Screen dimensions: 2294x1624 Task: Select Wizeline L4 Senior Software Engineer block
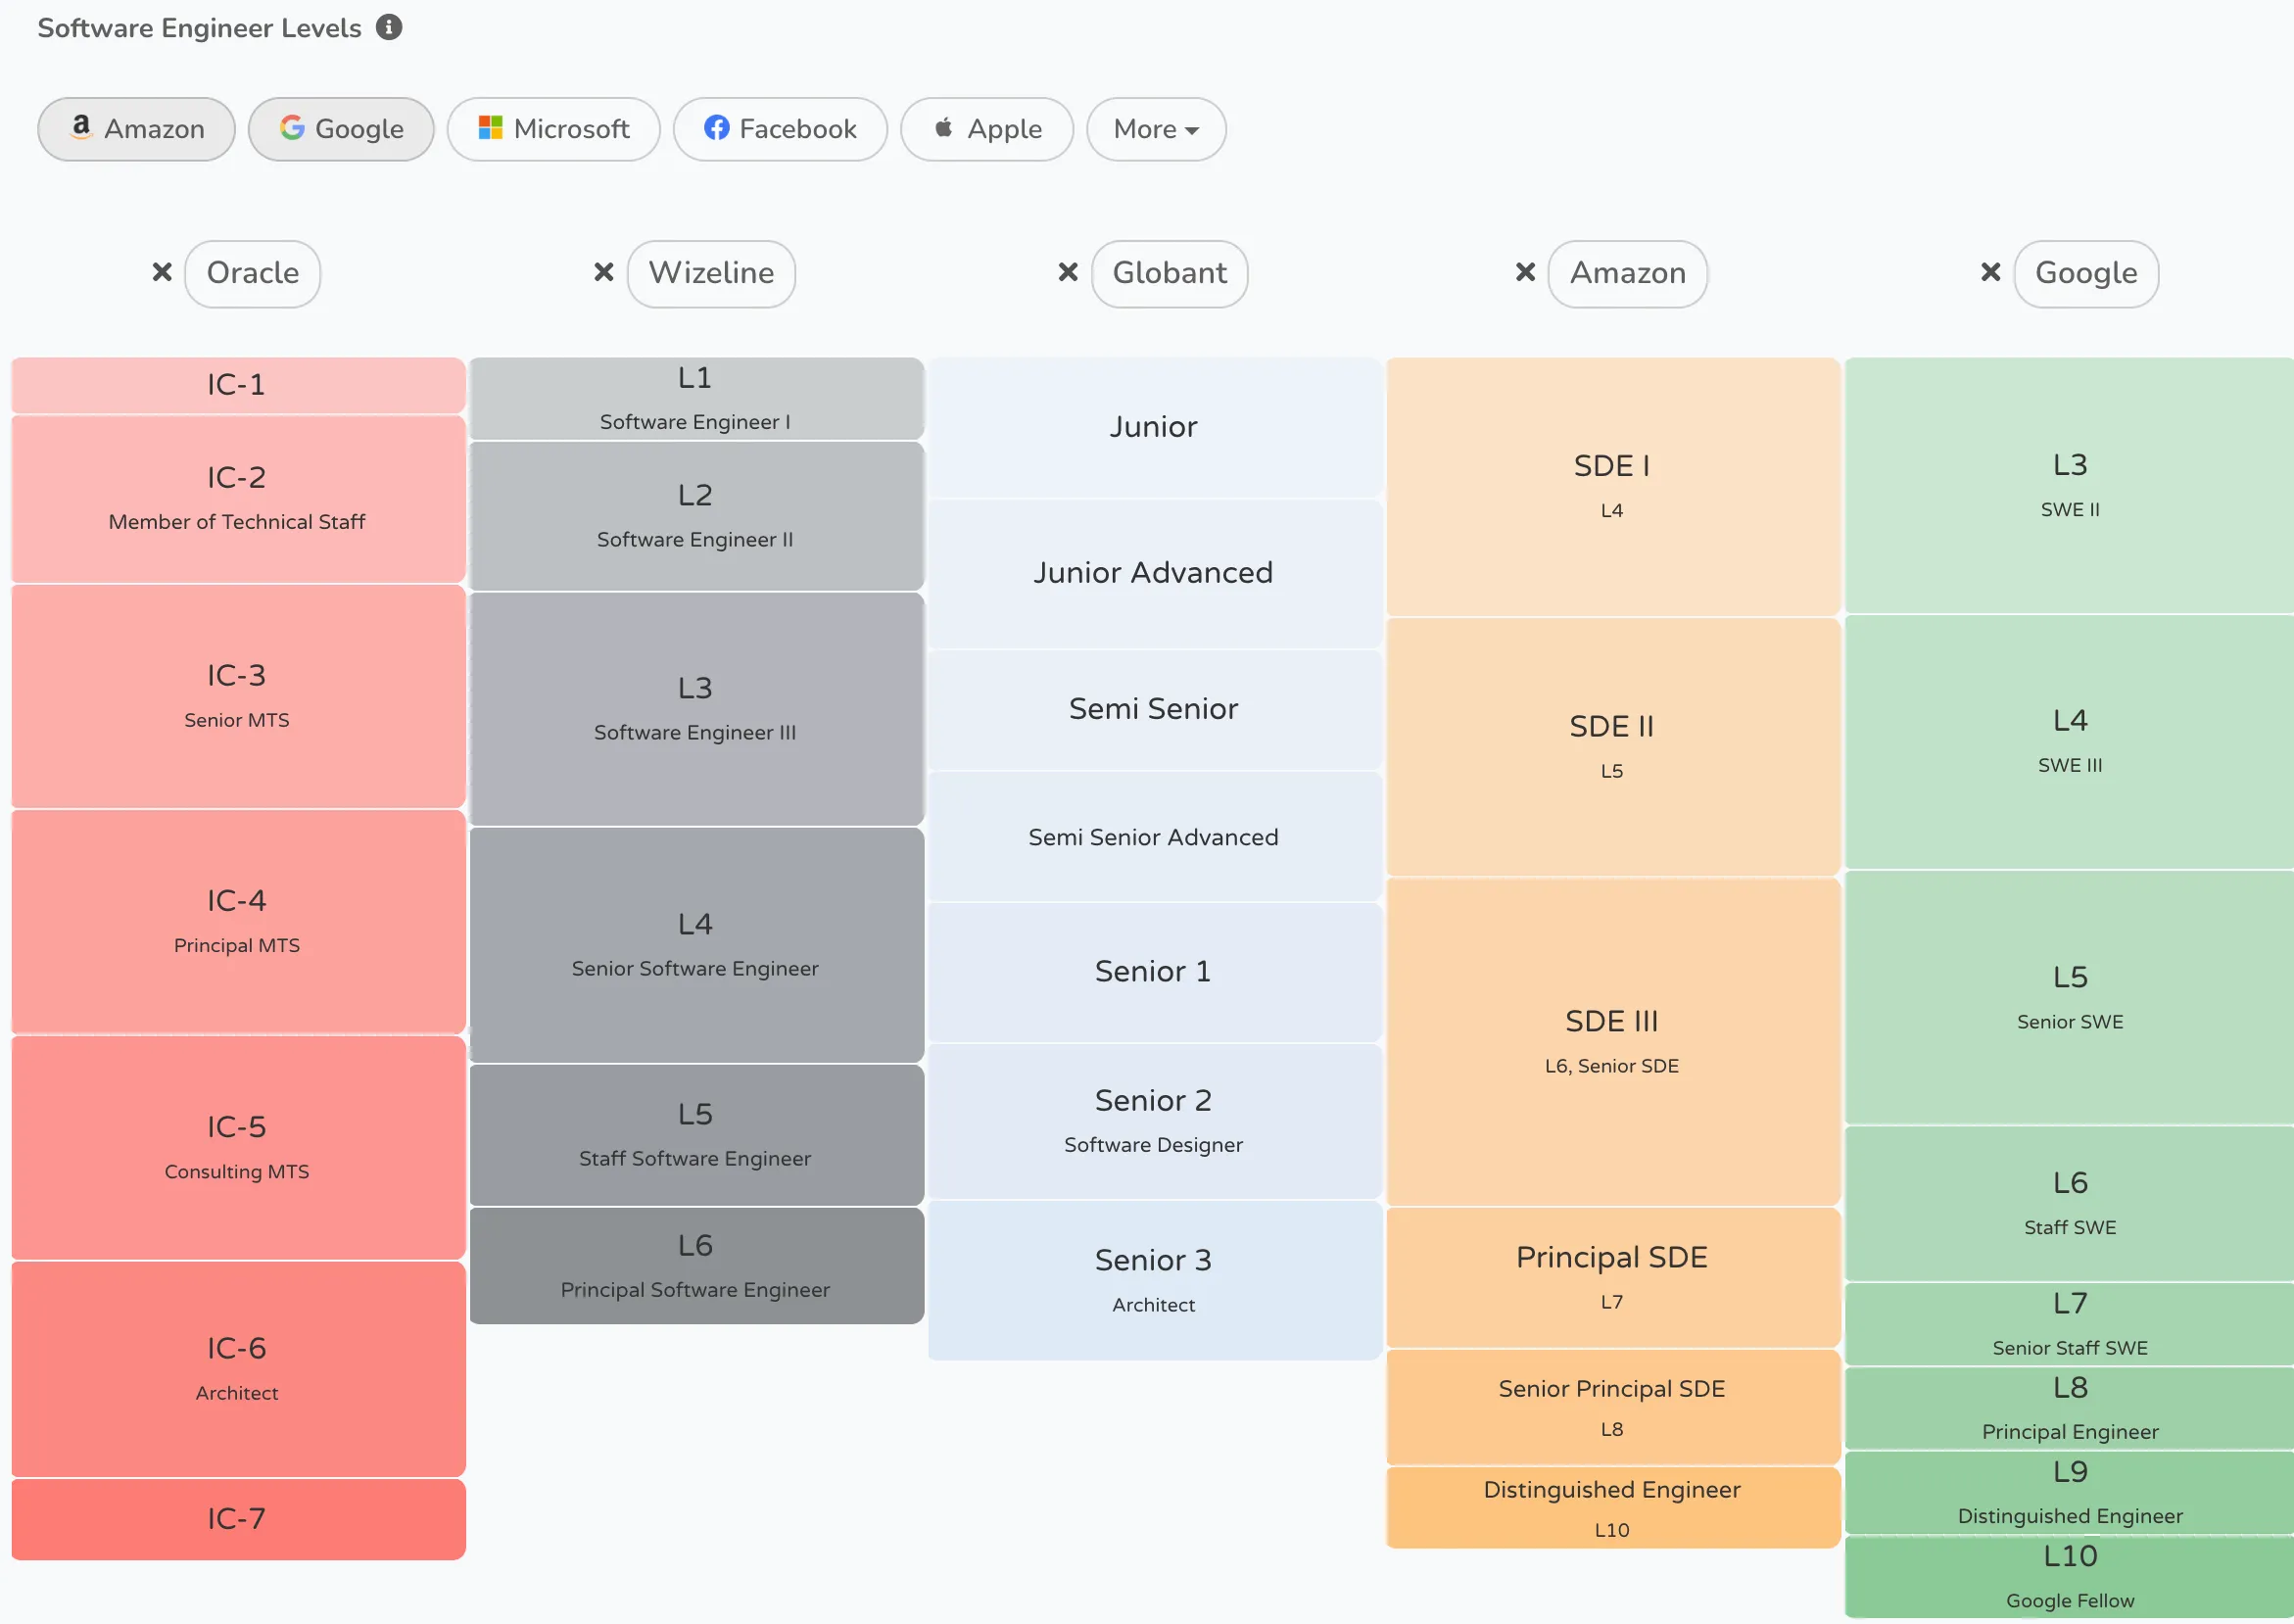(x=695, y=944)
